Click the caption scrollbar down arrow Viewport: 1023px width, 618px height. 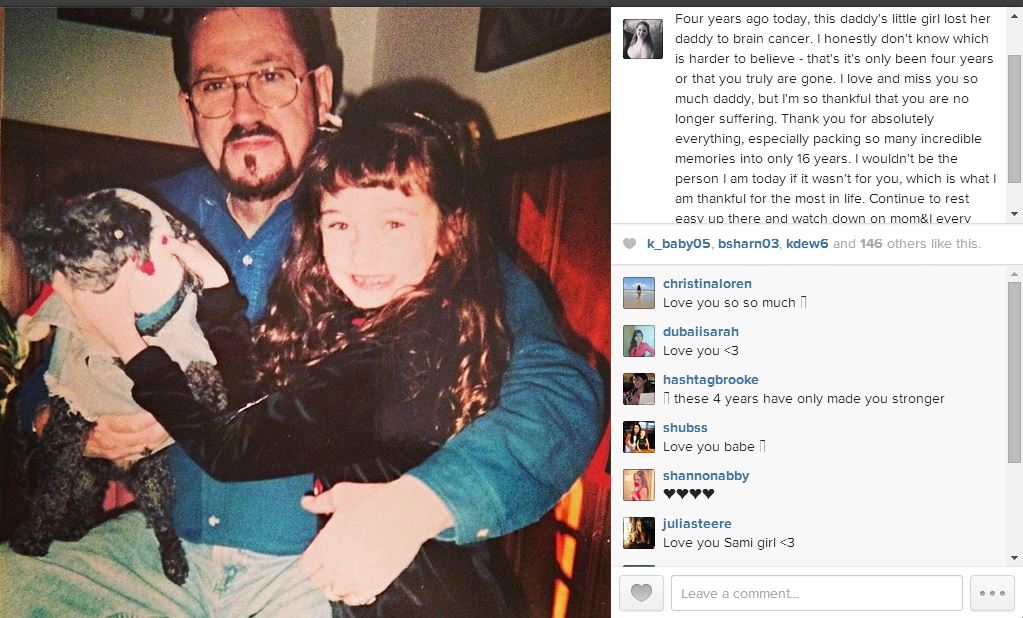click(x=1014, y=213)
